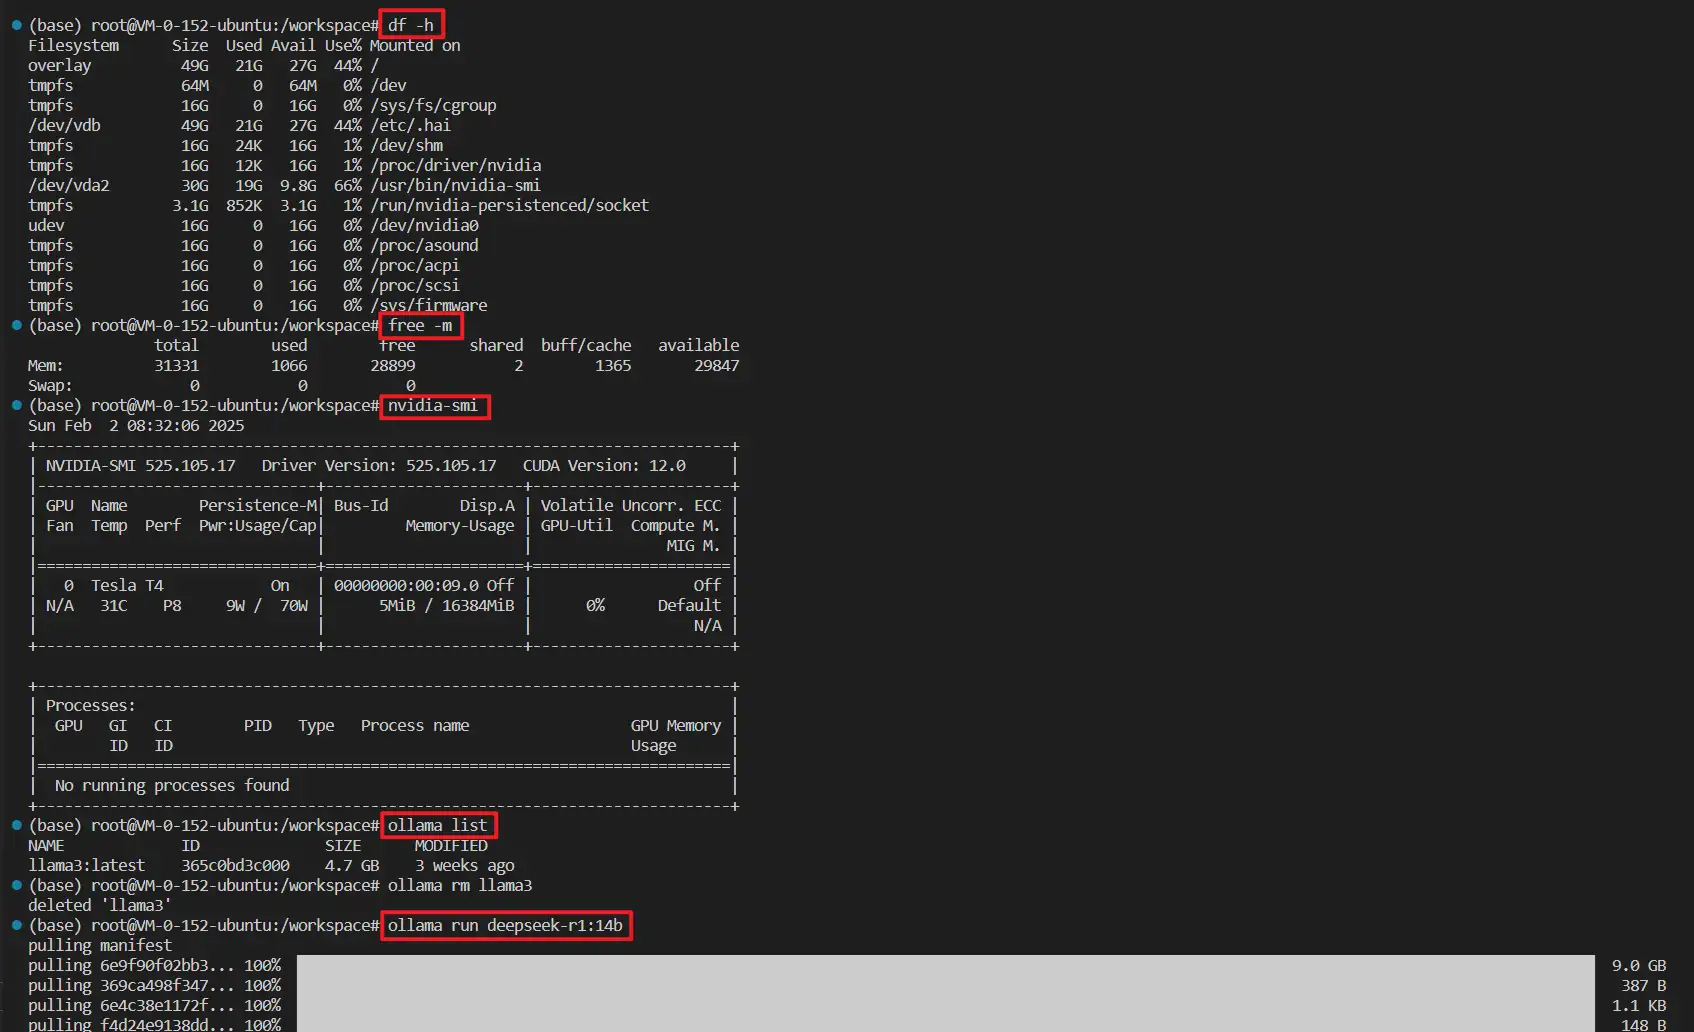Click the No running processes found message
Image resolution: width=1694 pixels, height=1032 pixels.
tap(171, 785)
